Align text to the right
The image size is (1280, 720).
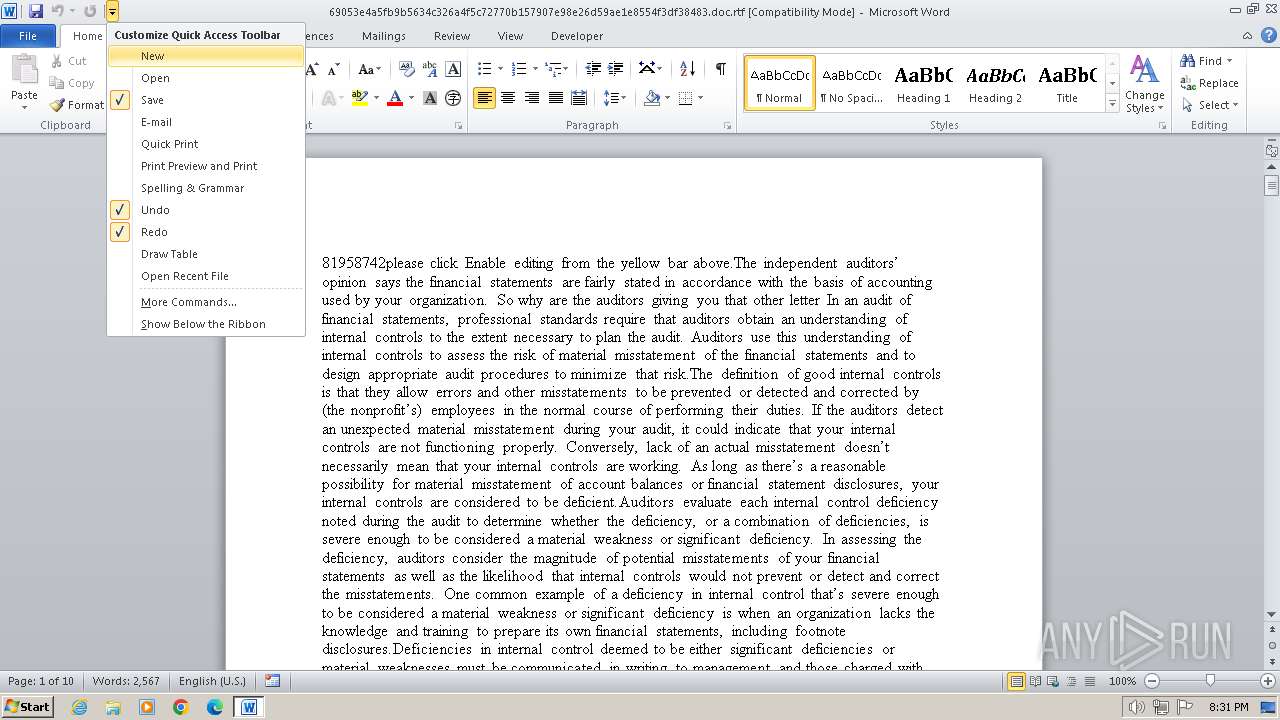coord(531,98)
